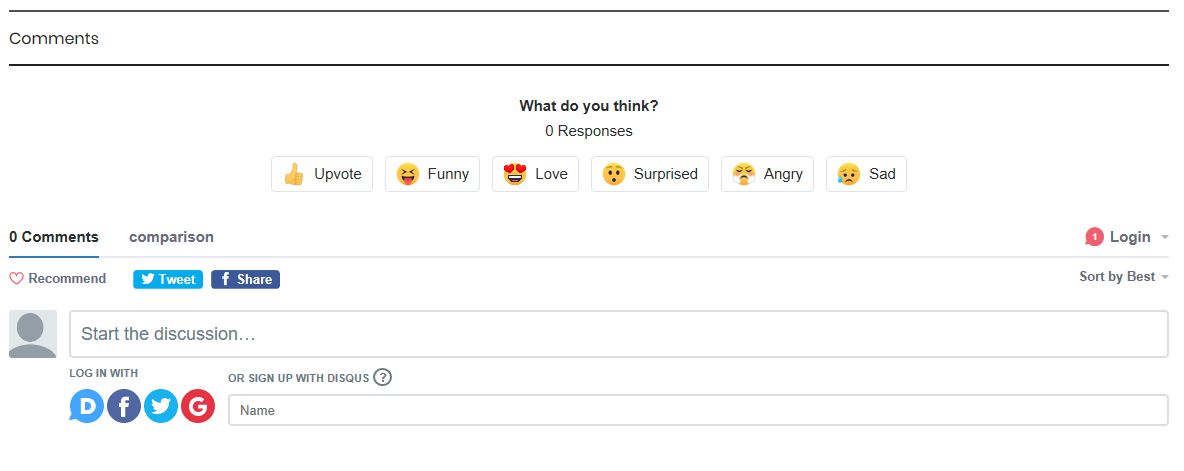The width and height of the screenshot is (1184, 471).
Task: Expand the Sort by Best dropdown
Action: tap(1124, 276)
